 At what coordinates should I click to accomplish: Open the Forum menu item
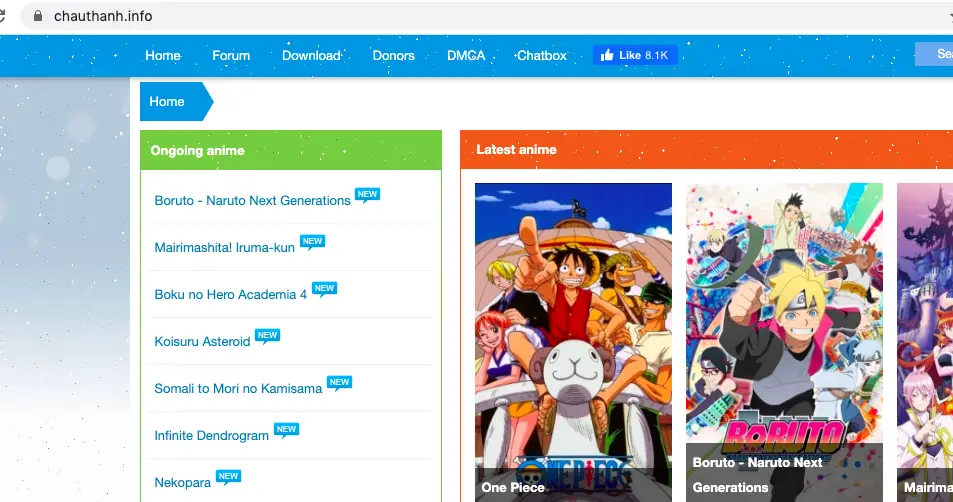click(x=231, y=55)
